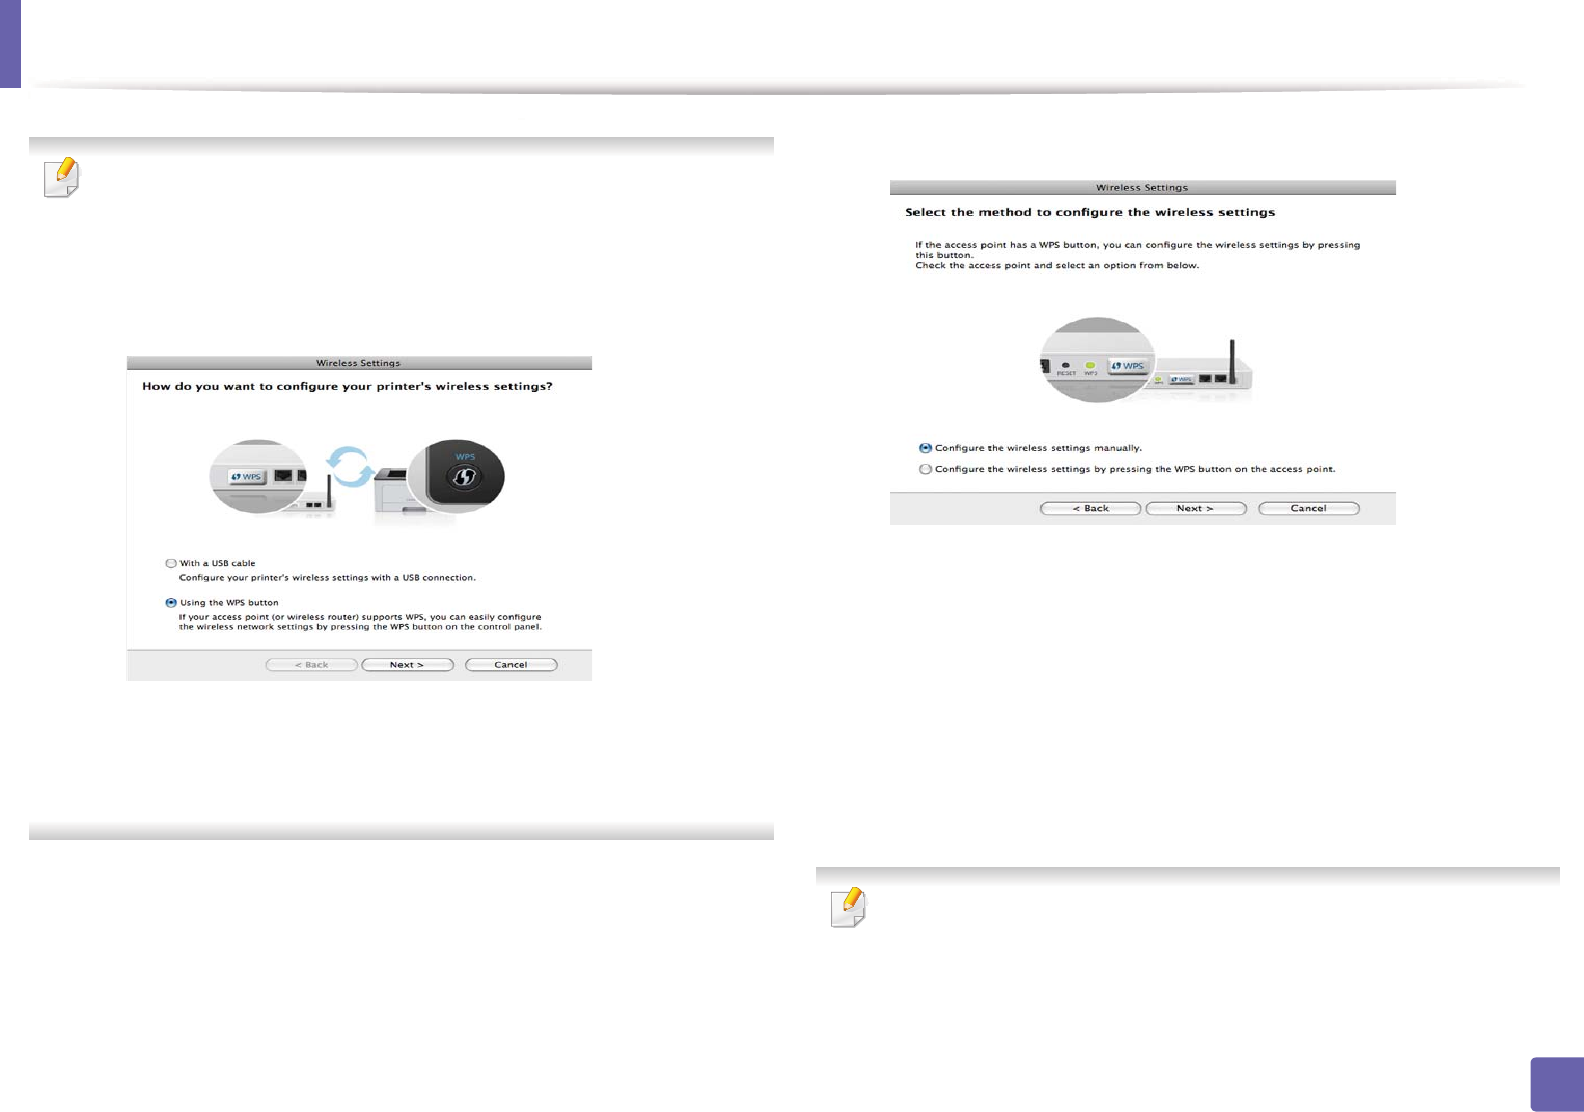
Task: Click the access point WPS illustration in left dialog
Action: click(x=258, y=476)
